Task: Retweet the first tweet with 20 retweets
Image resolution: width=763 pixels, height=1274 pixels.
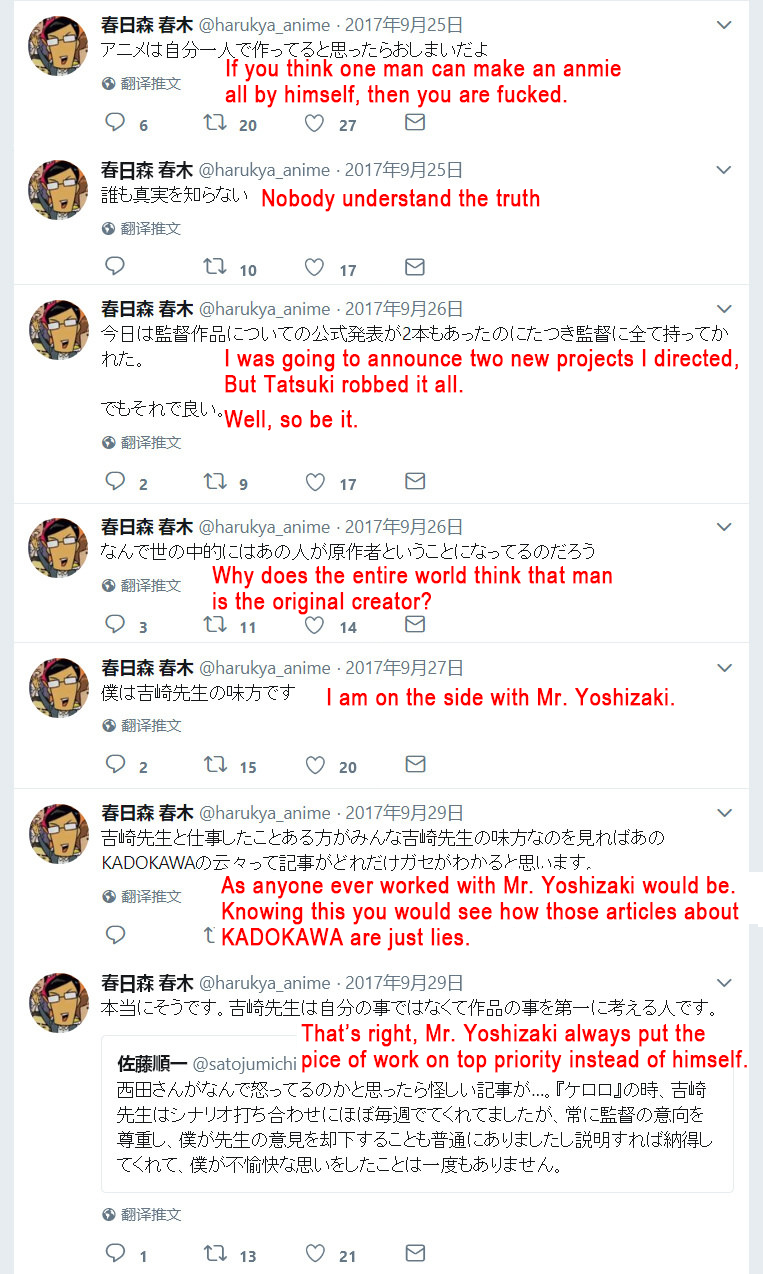Action: (214, 123)
